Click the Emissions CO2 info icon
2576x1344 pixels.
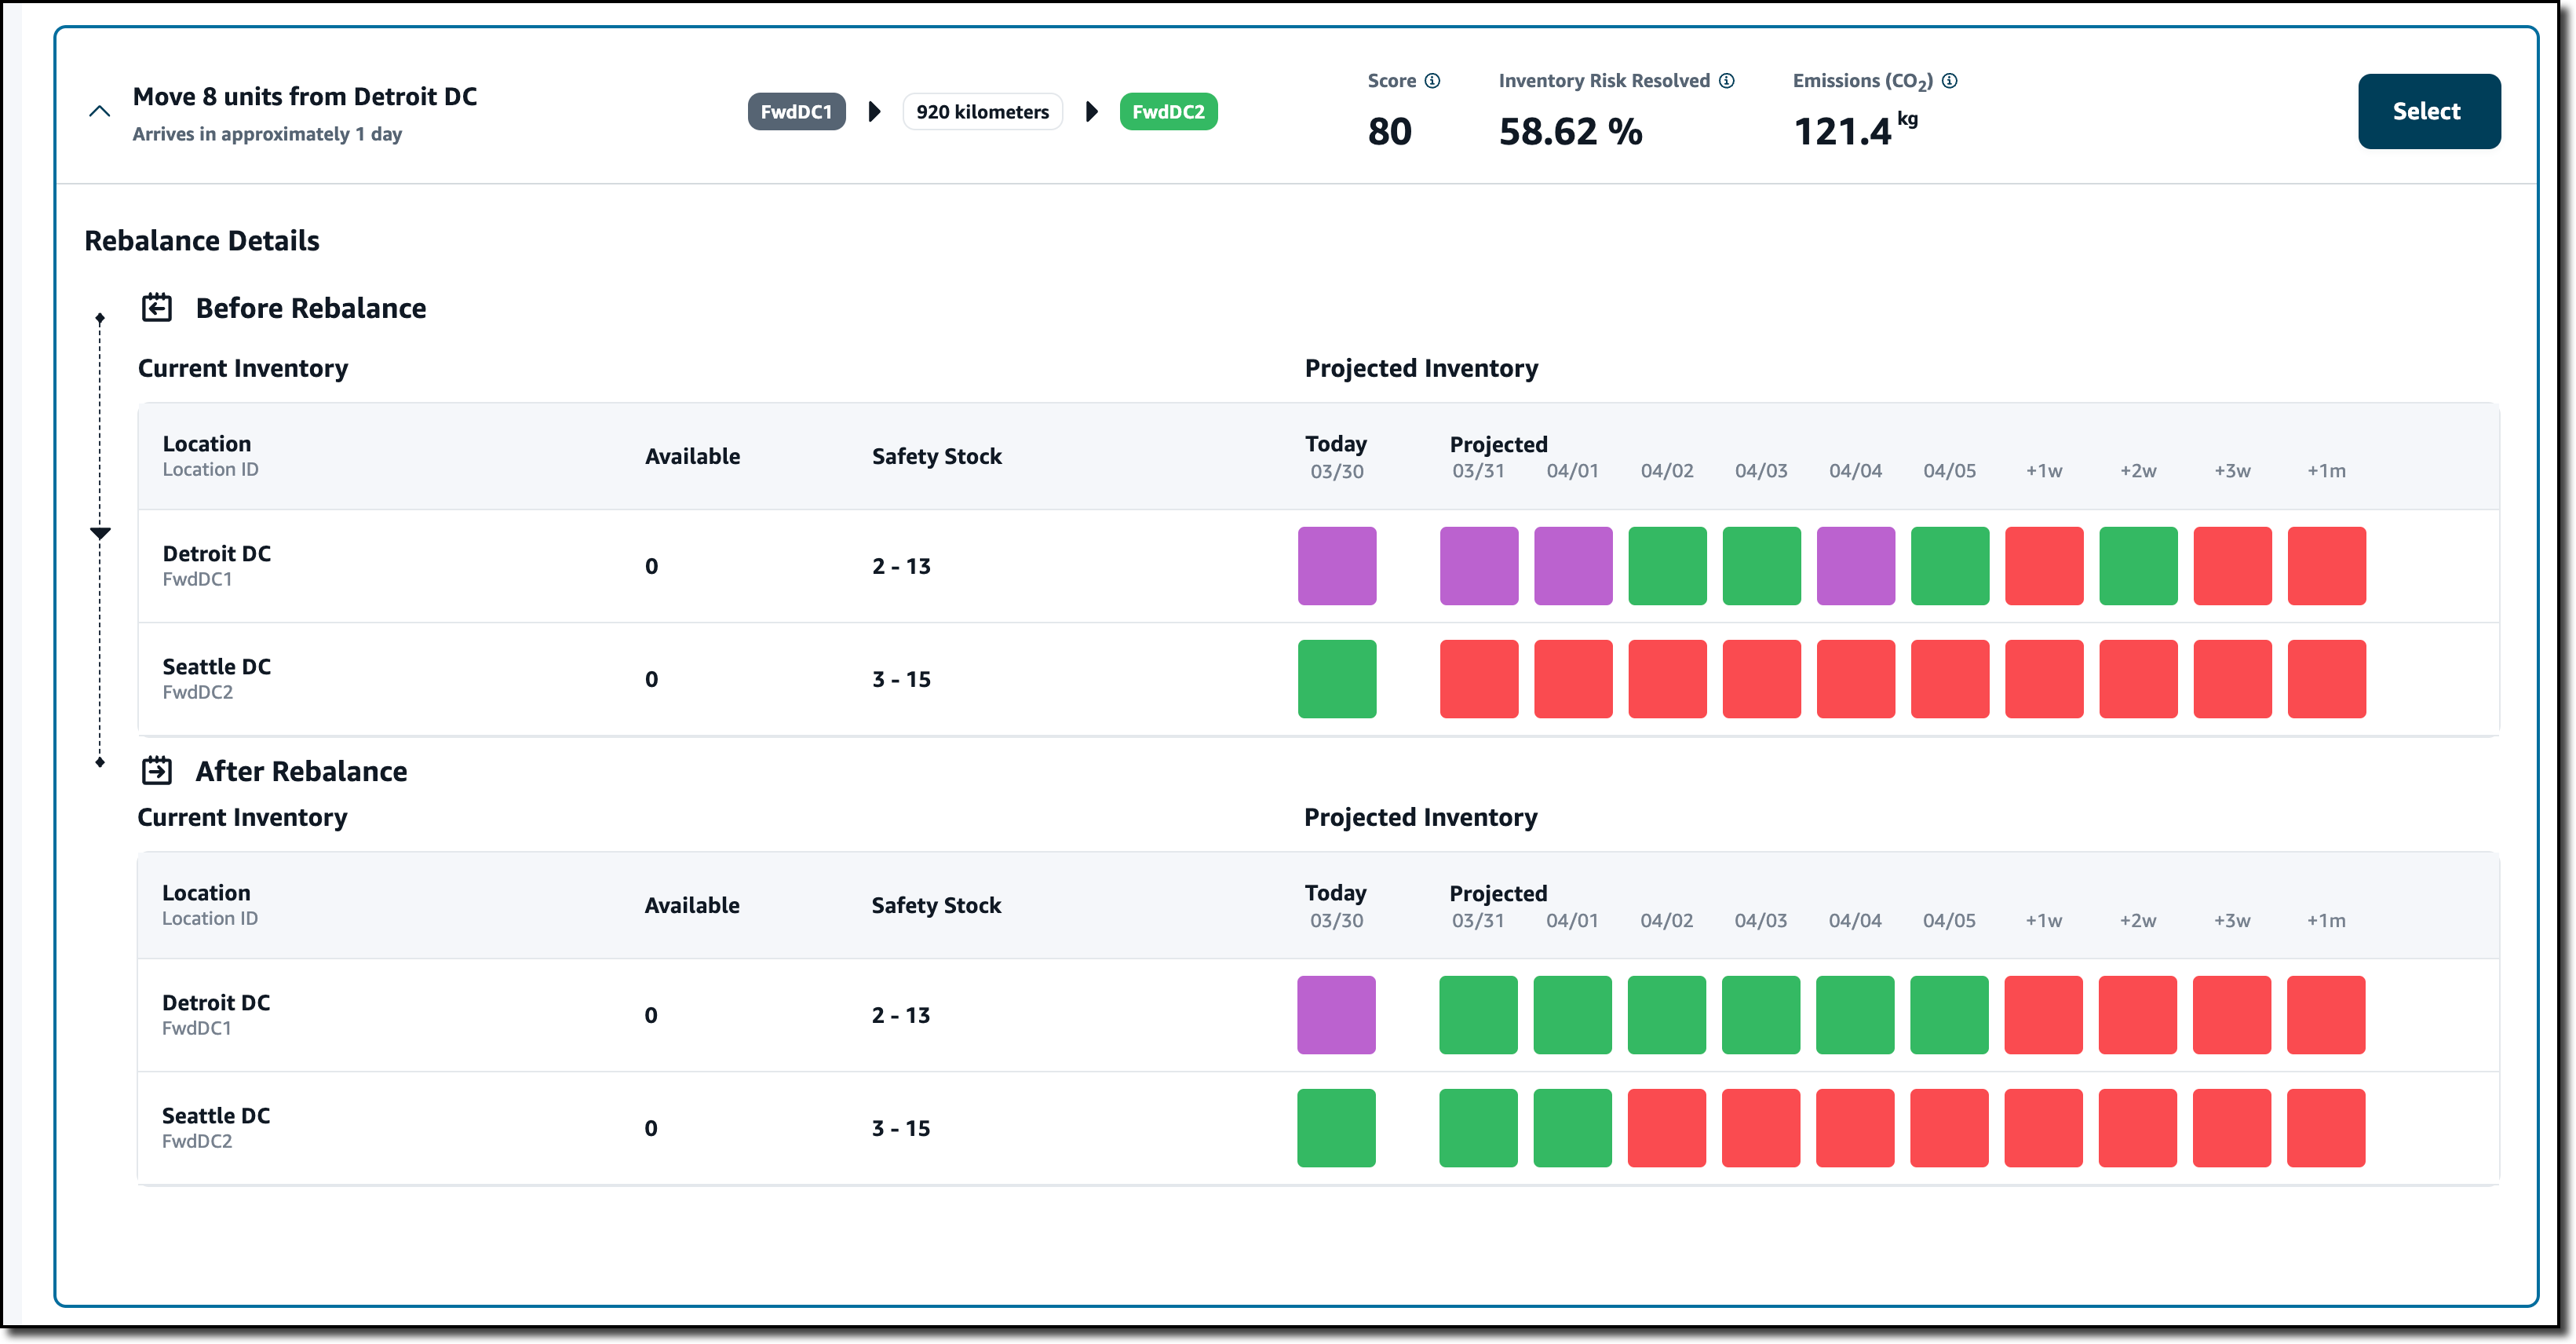(1949, 81)
